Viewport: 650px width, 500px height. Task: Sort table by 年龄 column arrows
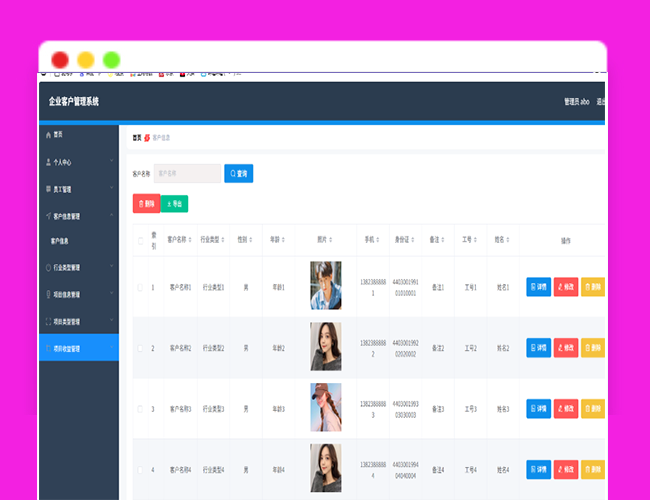coord(283,240)
